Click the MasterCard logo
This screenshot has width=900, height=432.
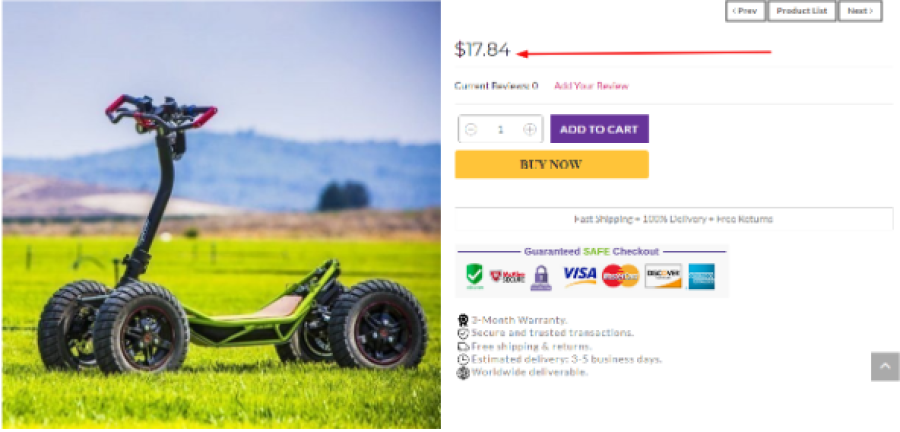pos(620,276)
